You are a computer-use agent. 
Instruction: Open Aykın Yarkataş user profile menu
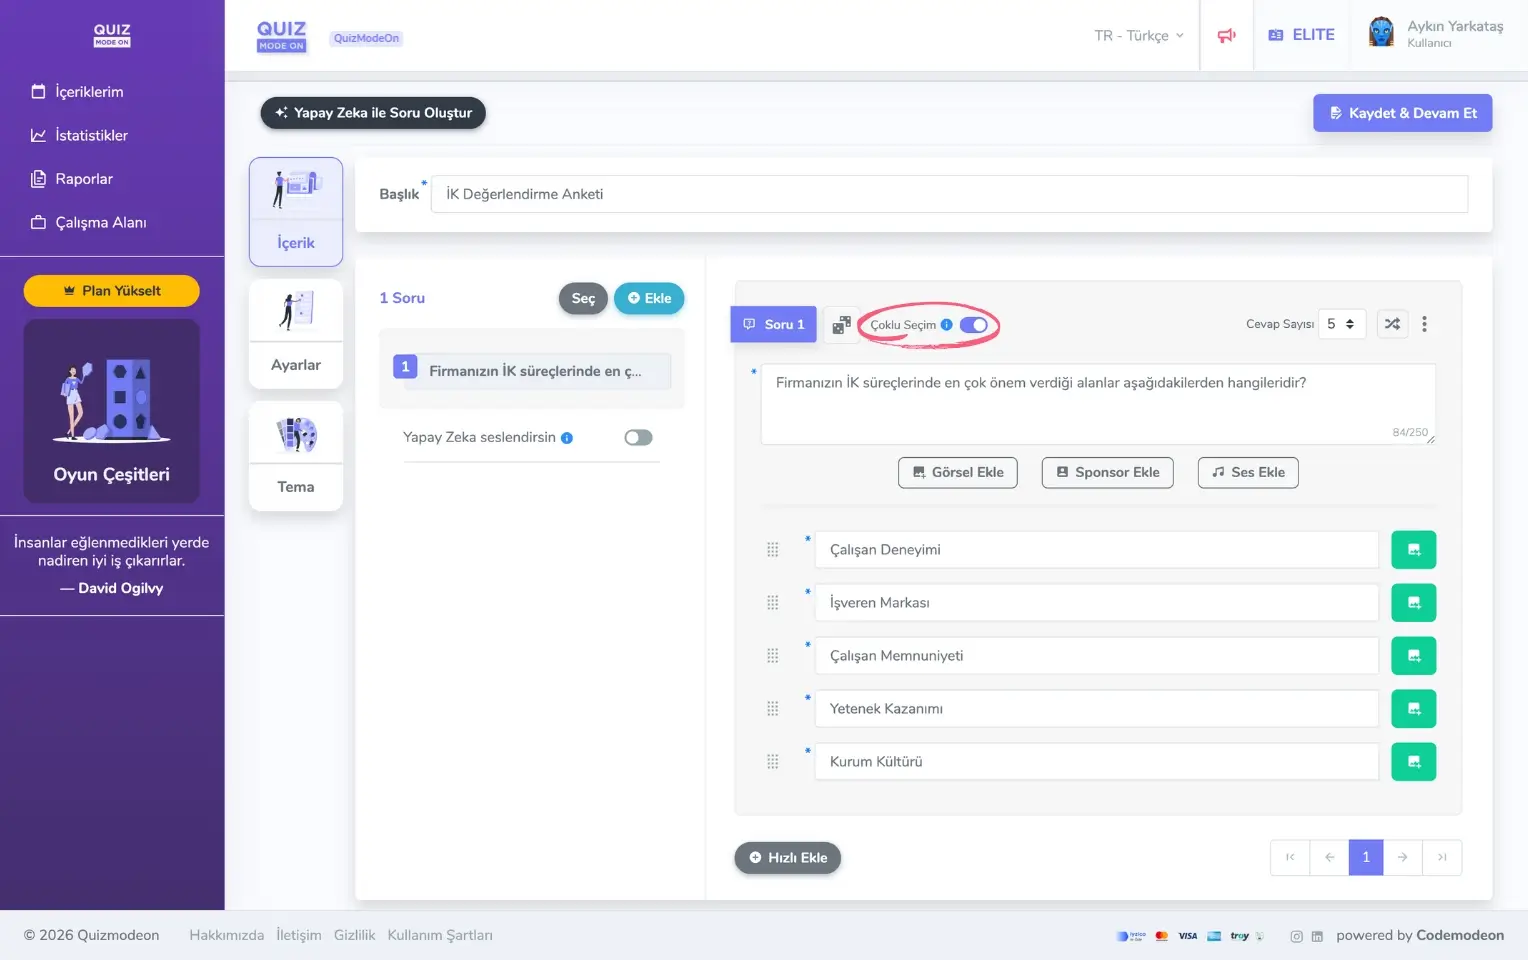pyautogui.click(x=1436, y=34)
